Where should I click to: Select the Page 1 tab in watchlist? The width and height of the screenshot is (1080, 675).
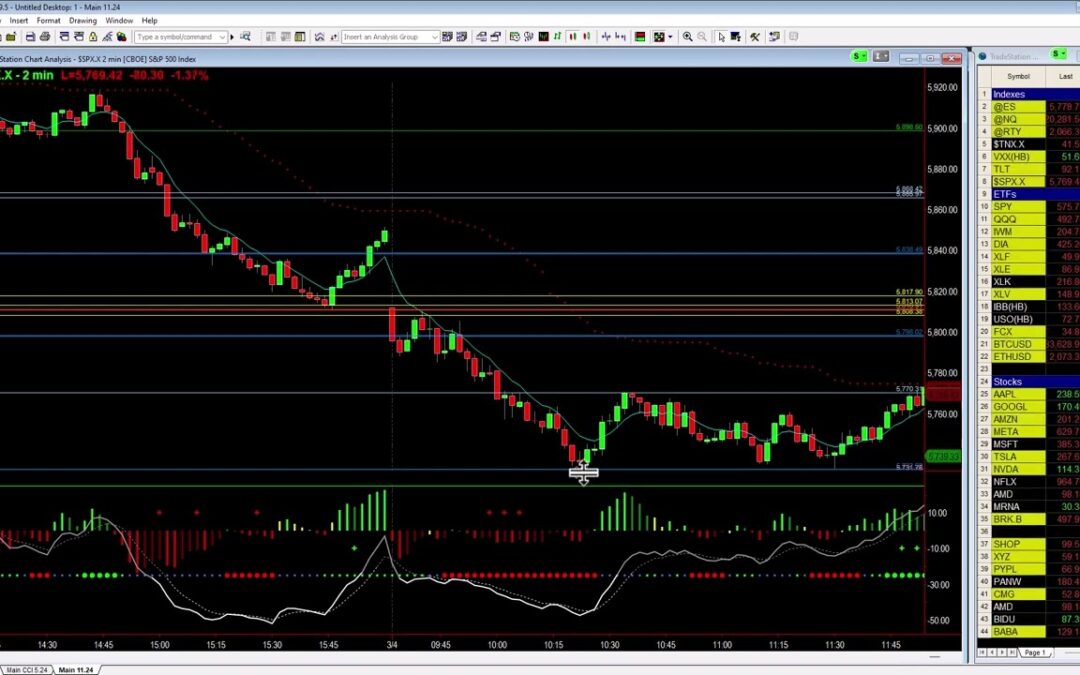[x=1034, y=652]
